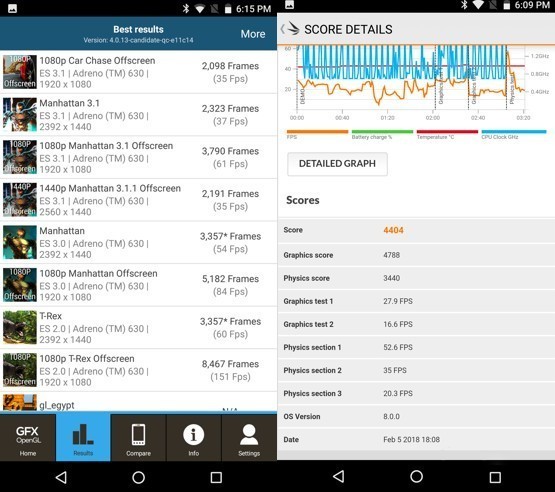The image size is (555, 492).
Task: Open the T-Rex benchmark thumbnail
Action: tap(20, 327)
